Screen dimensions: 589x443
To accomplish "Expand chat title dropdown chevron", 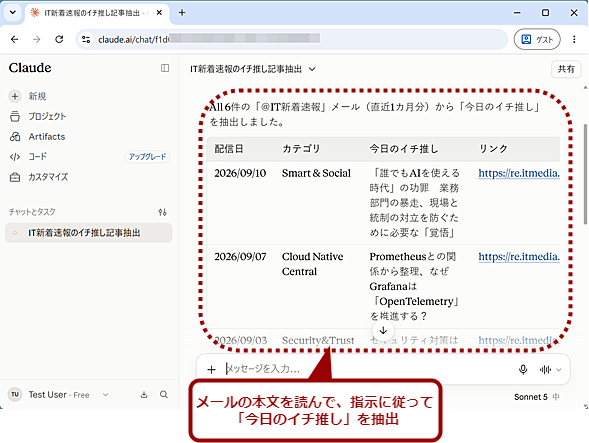I will click(312, 69).
